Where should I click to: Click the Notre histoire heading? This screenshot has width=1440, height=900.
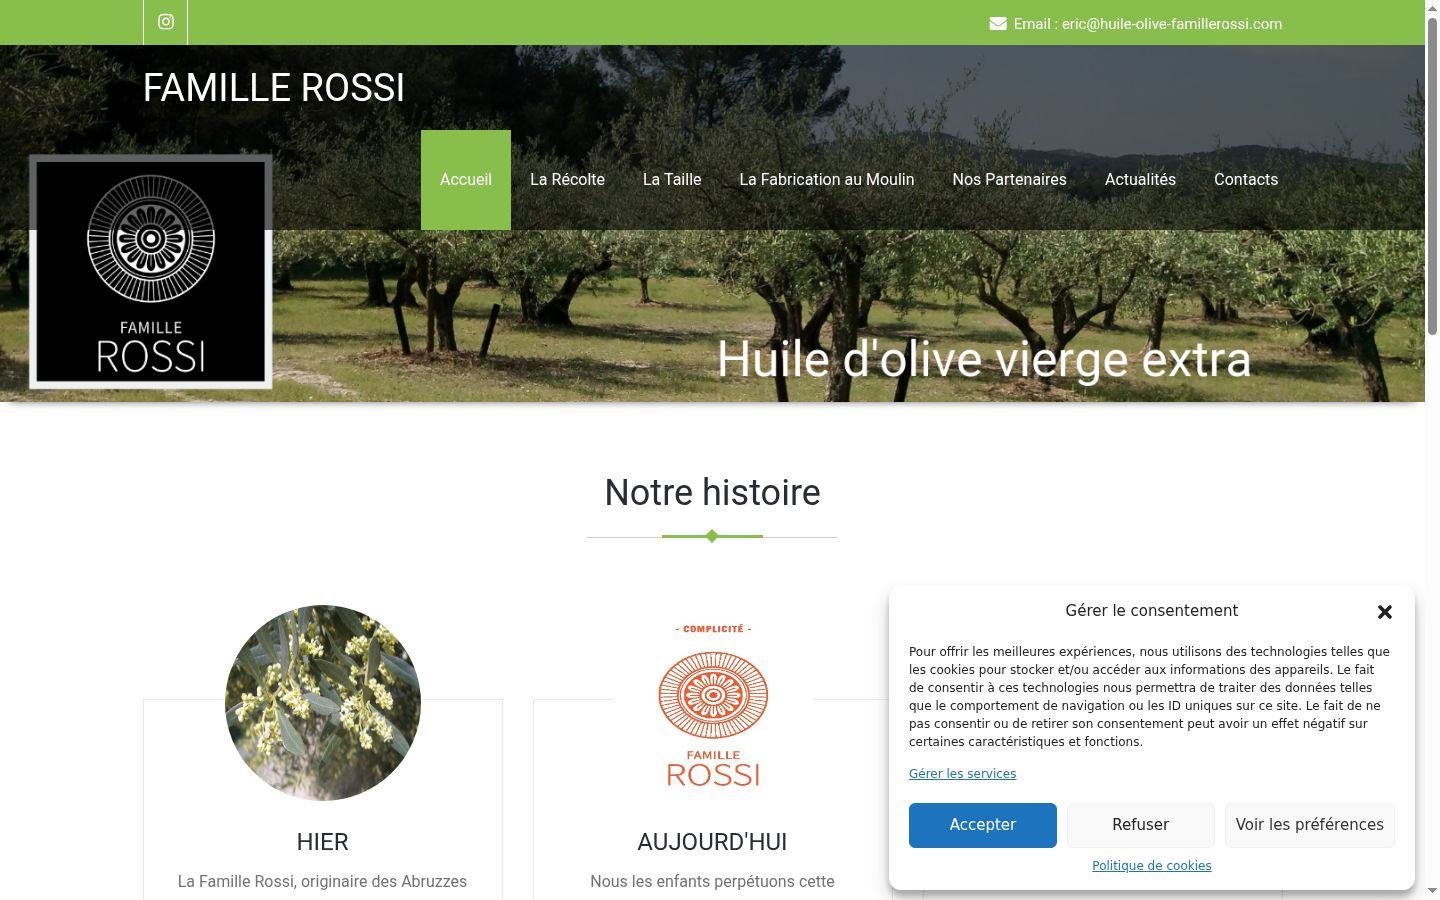[x=713, y=492]
